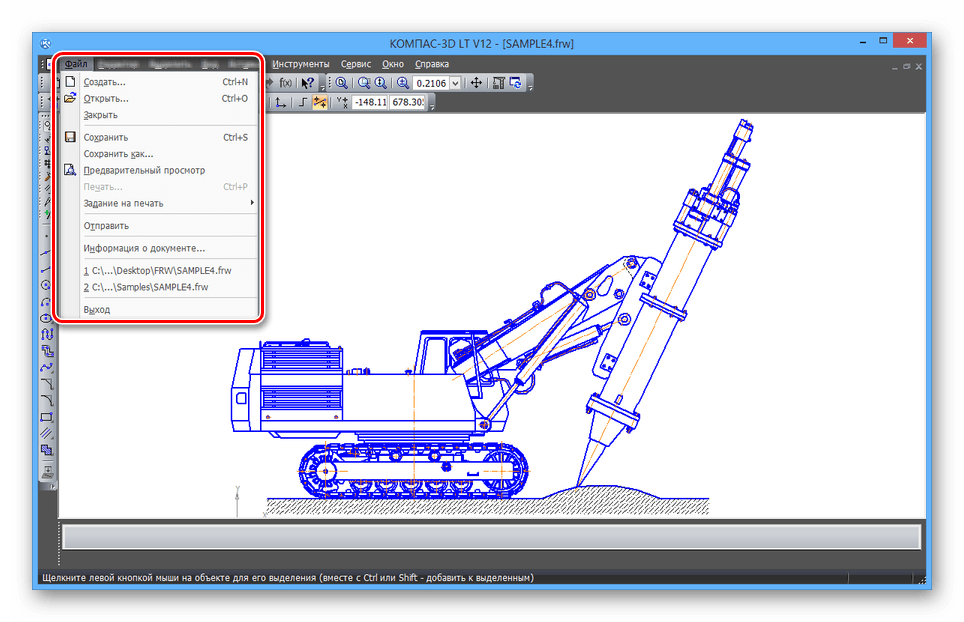Open the 'Инструменты' menu
The width and height of the screenshot is (964, 622).
pyautogui.click(x=300, y=64)
